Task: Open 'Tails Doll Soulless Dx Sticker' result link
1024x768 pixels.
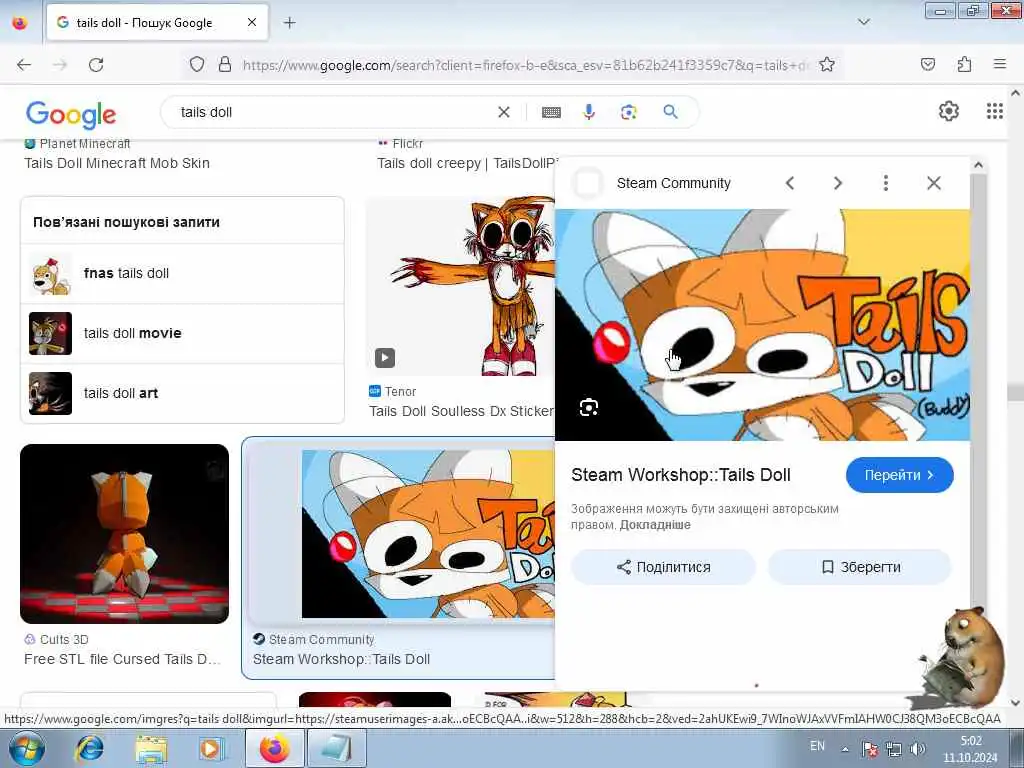Action: click(461, 411)
